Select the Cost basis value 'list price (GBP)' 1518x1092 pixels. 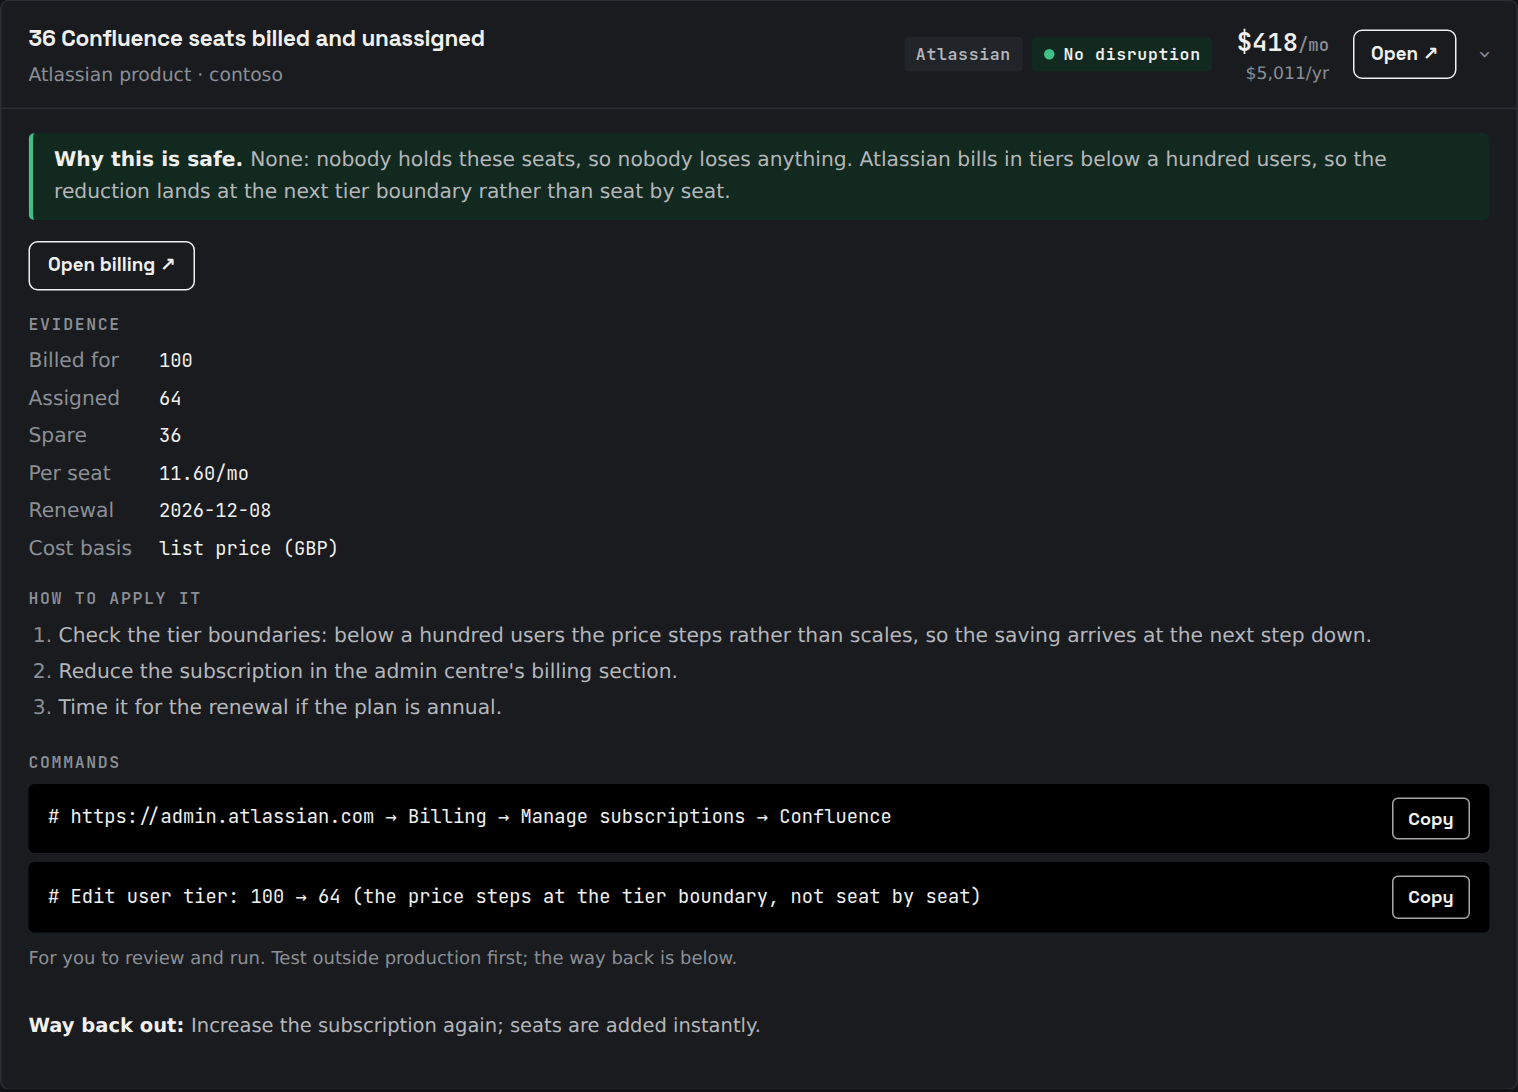point(249,549)
